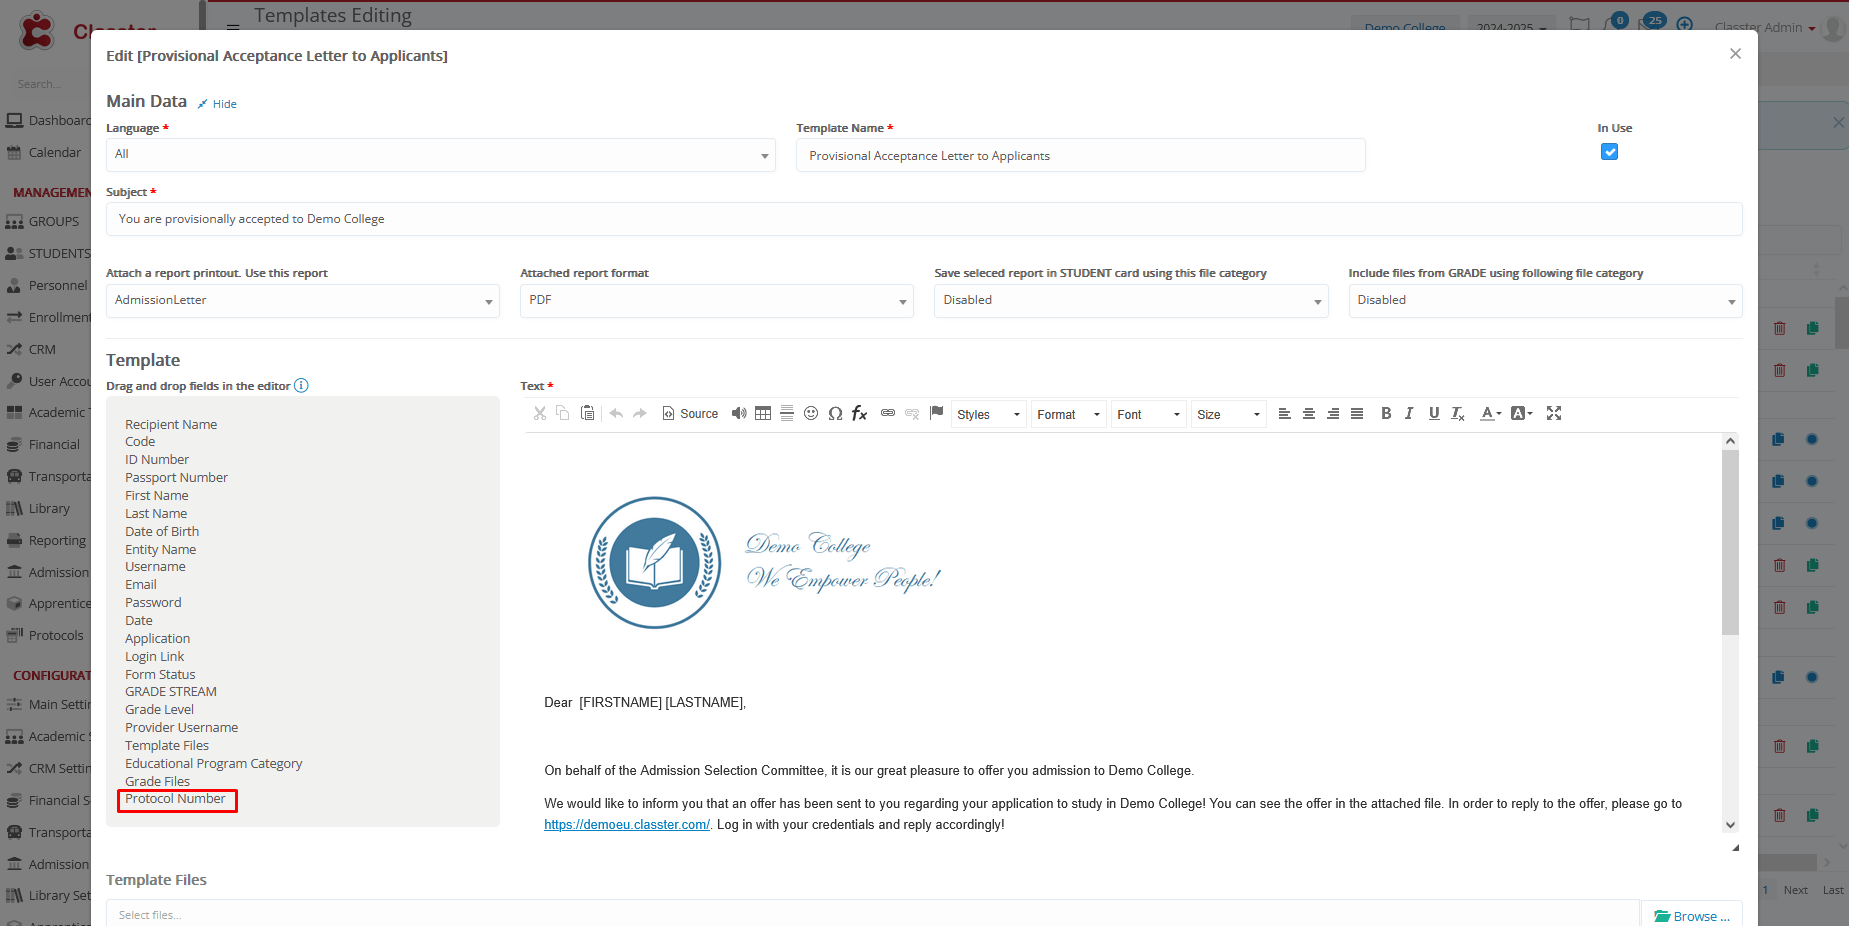
Task: Insert special character with Omega icon
Action: [835, 414]
